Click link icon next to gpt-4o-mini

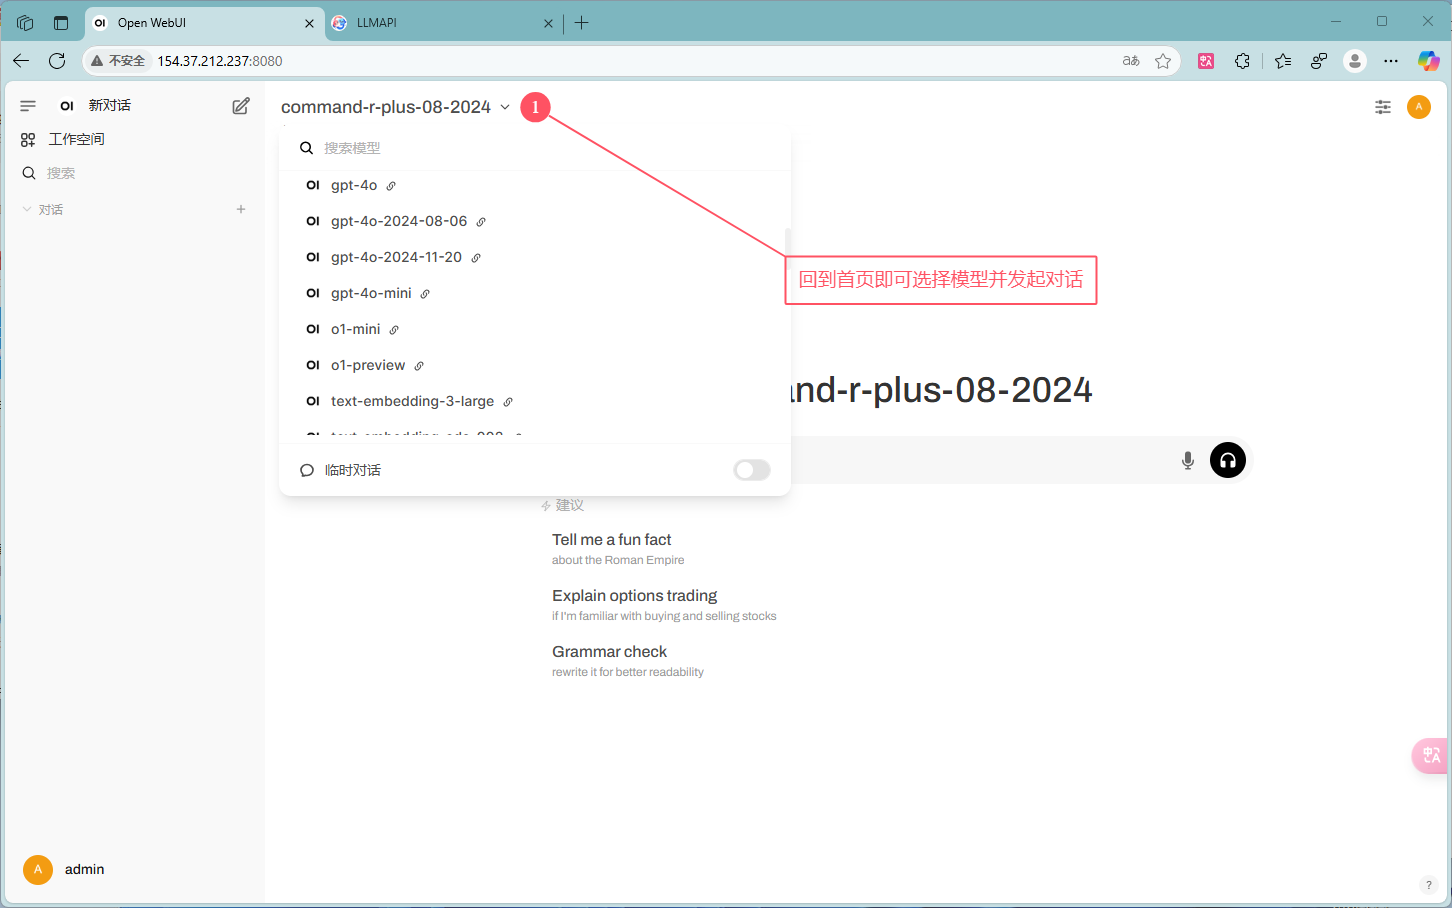425,294
